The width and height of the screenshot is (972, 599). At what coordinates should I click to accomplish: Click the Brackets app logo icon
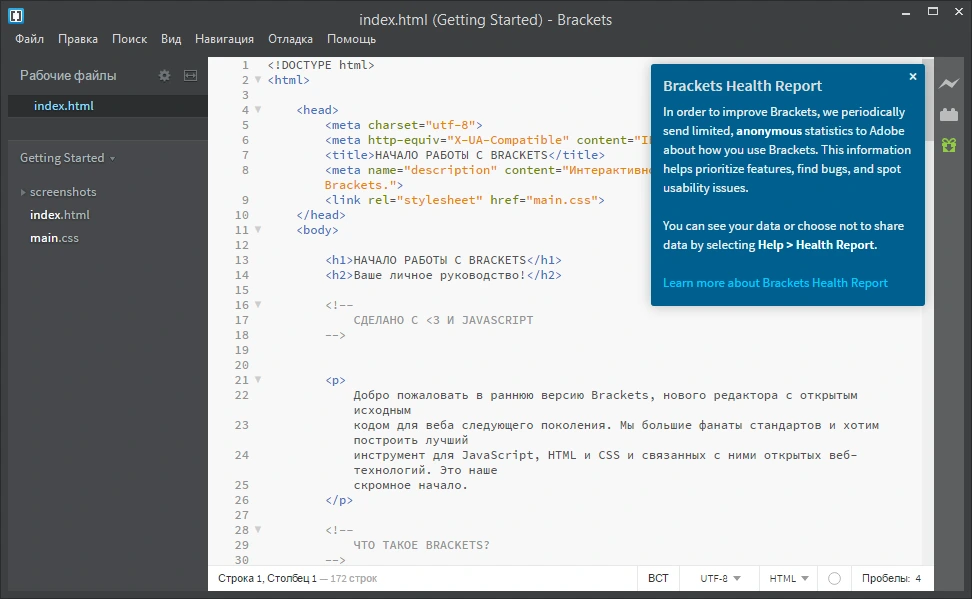tap(16, 16)
